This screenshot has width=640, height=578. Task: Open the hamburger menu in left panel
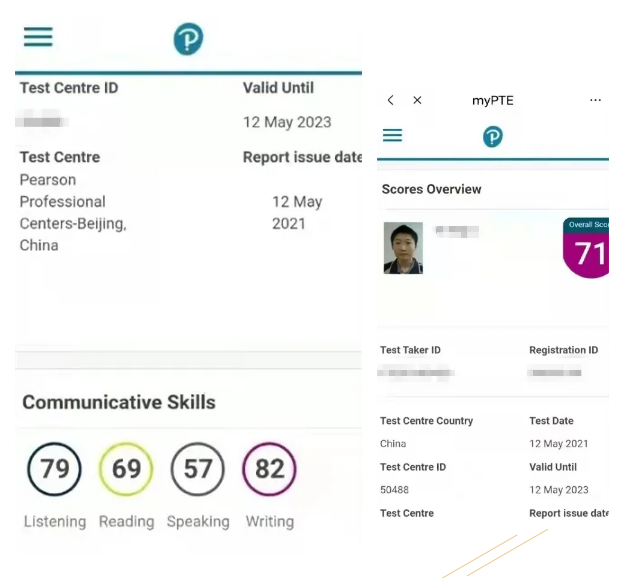pyautogui.click(x=38, y=37)
